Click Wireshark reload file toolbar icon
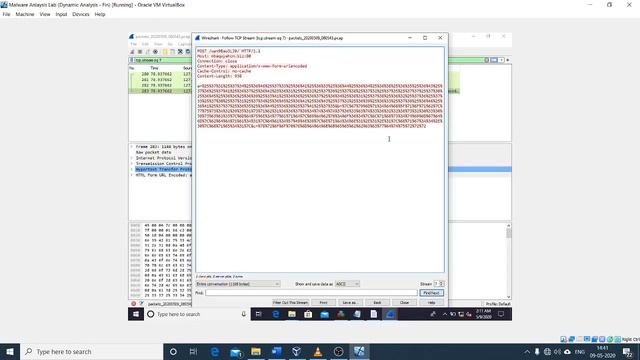This screenshot has width=640, height=360. coord(188,52)
